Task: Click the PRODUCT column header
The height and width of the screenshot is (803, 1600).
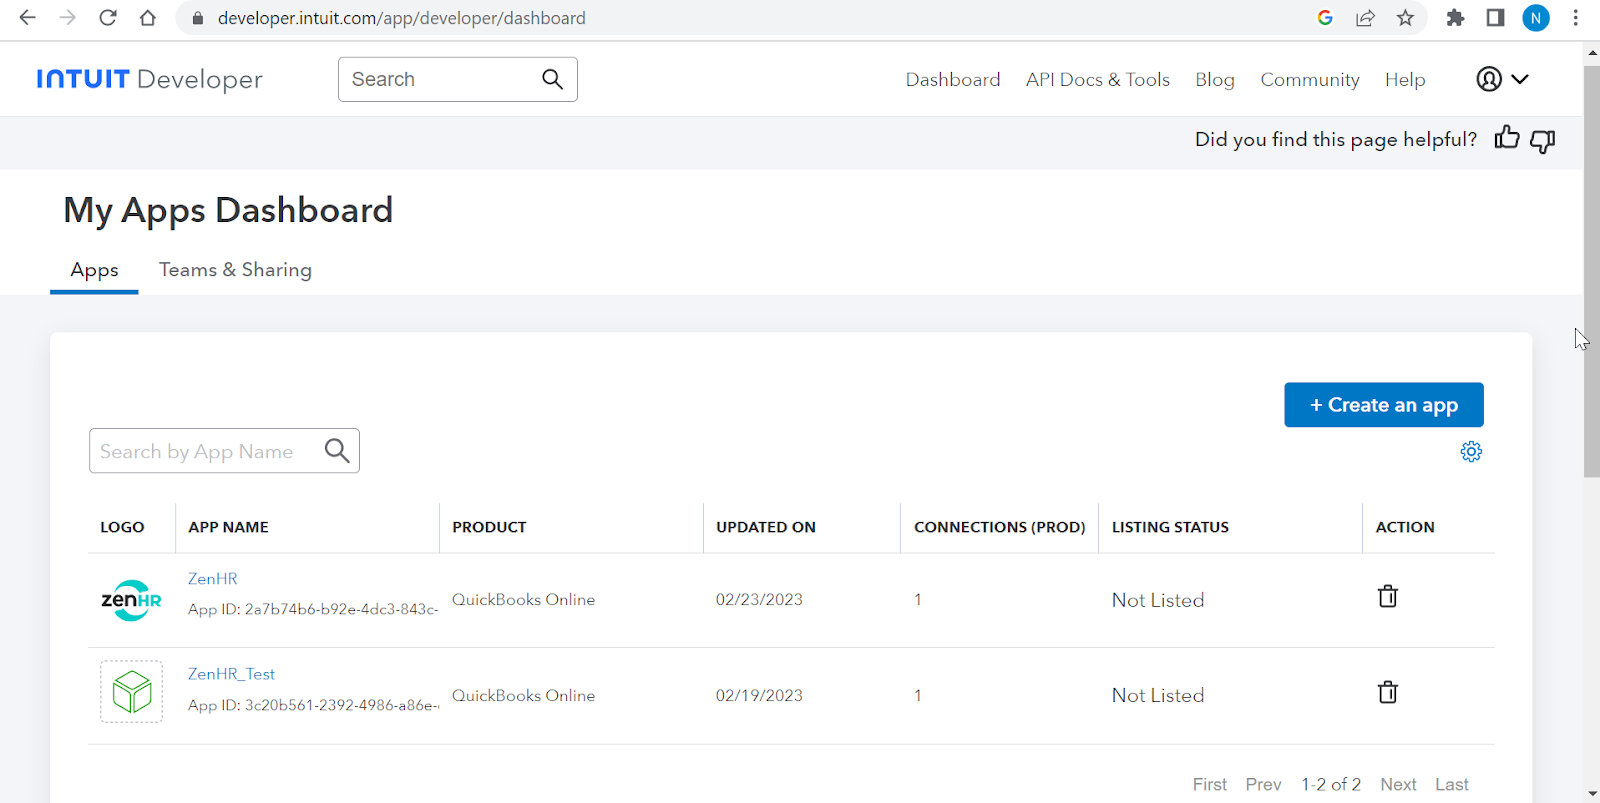Action: [489, 527]
